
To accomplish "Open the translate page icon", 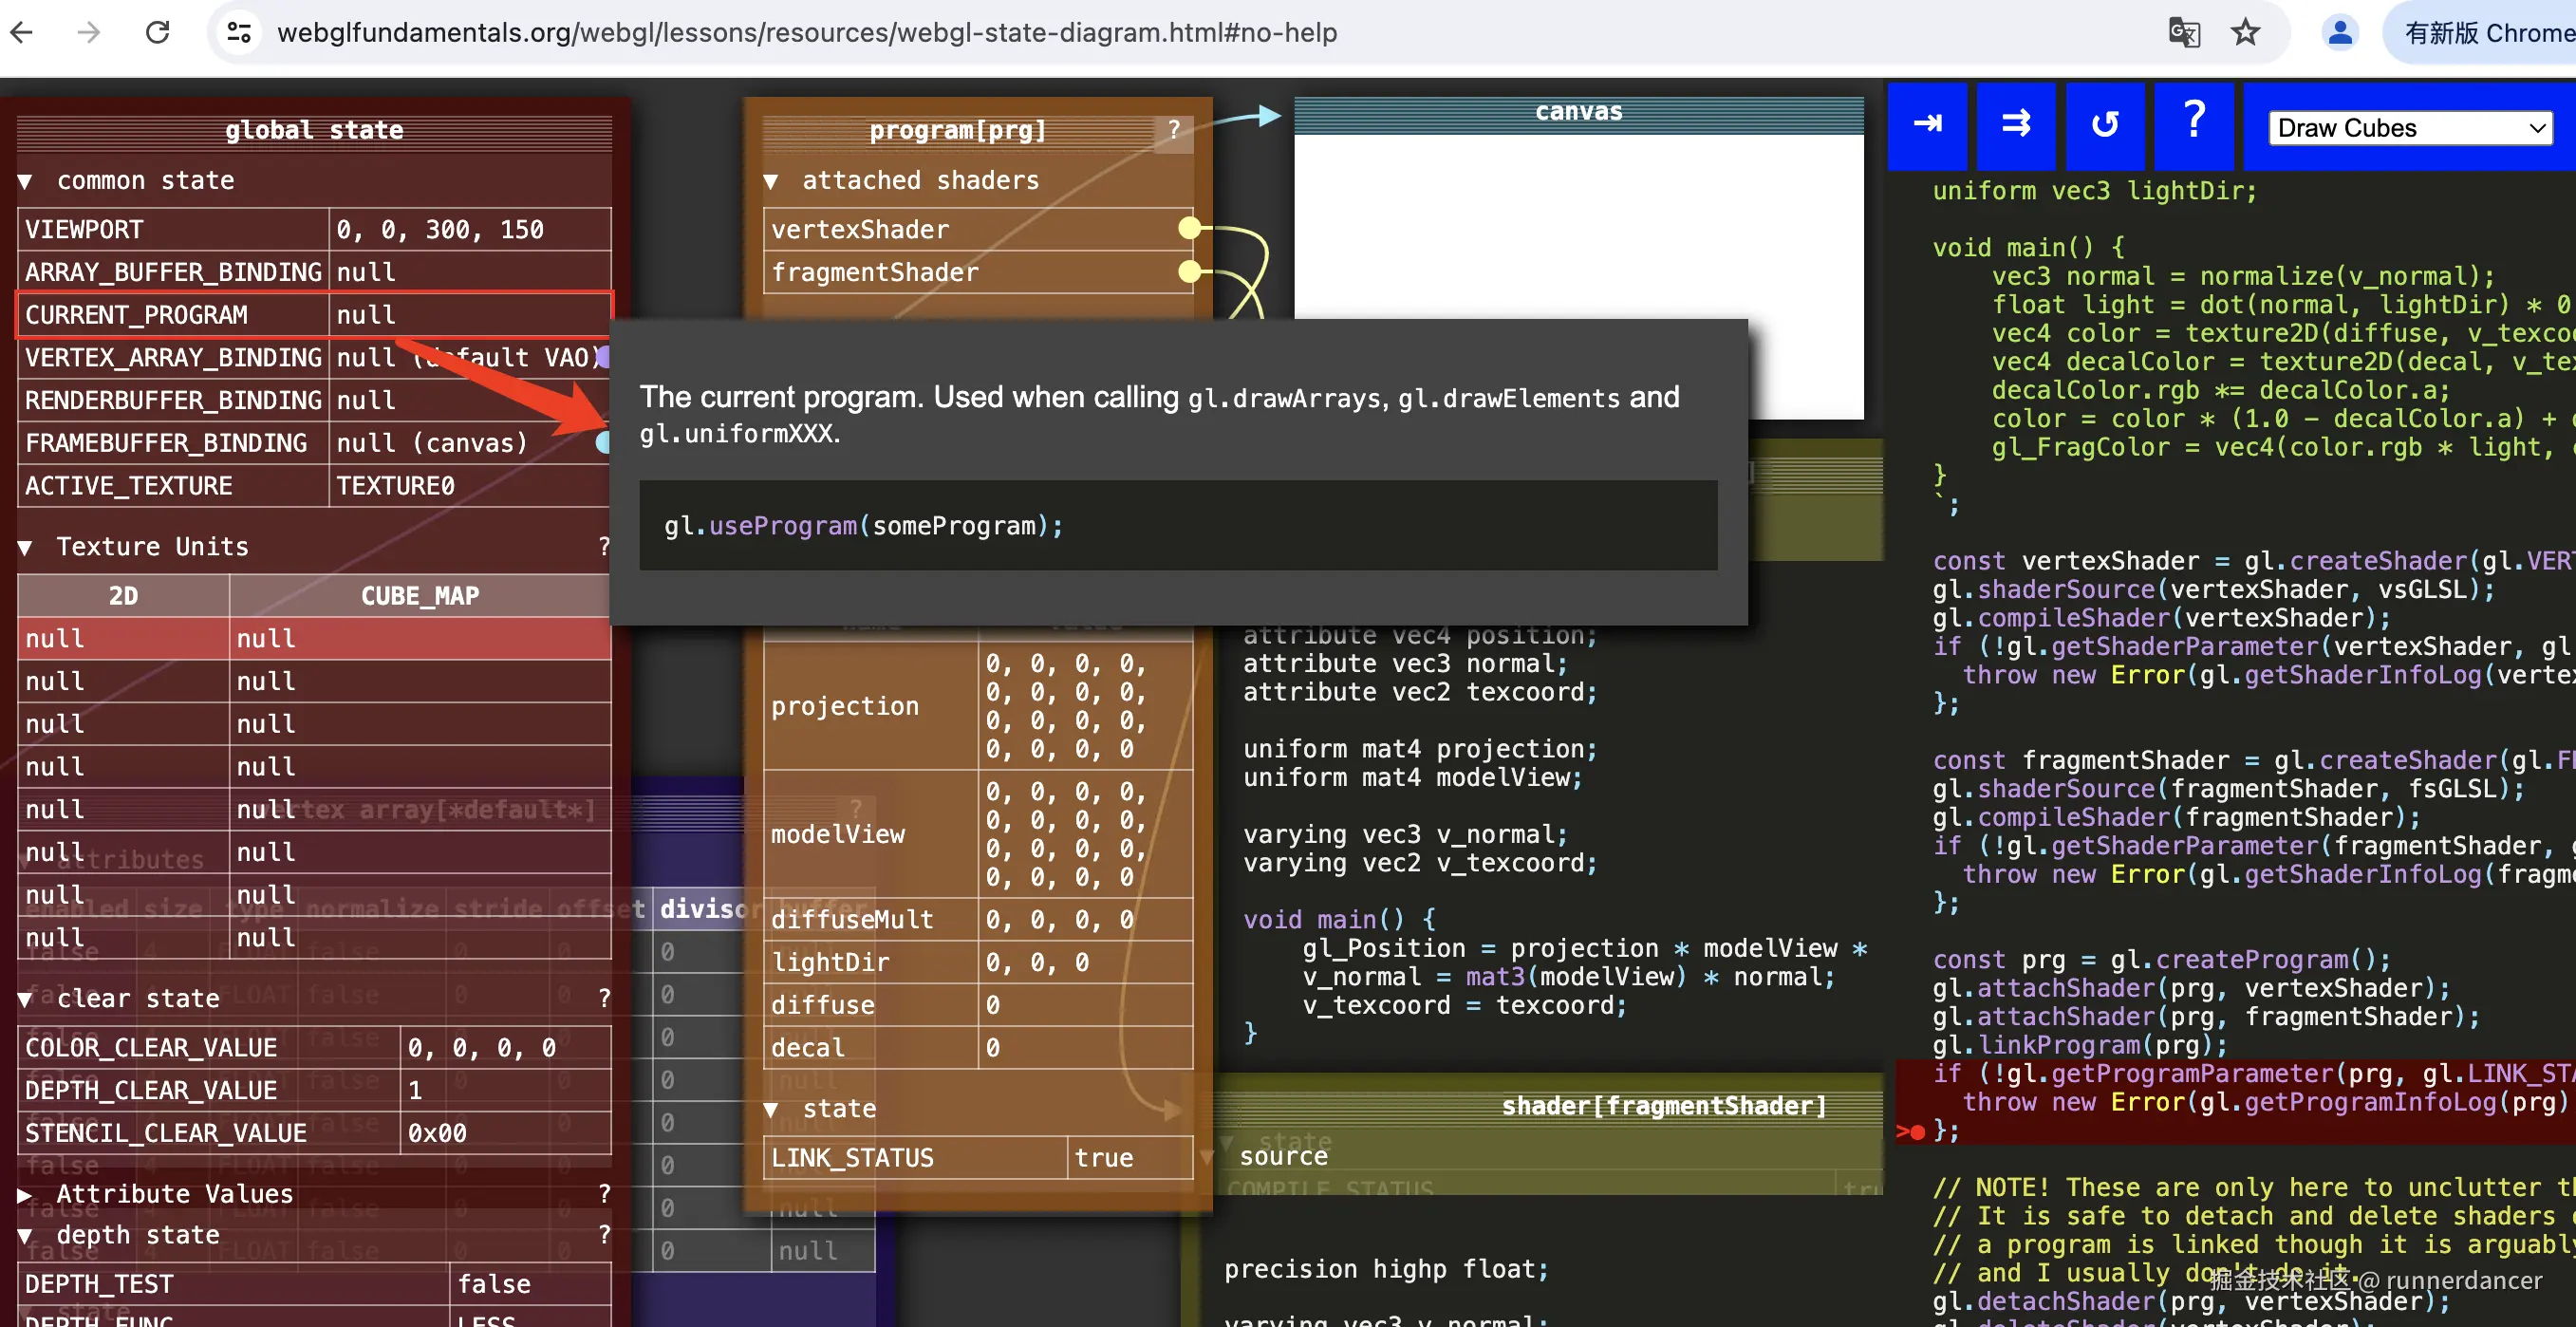I will [x=2184, y=33].
